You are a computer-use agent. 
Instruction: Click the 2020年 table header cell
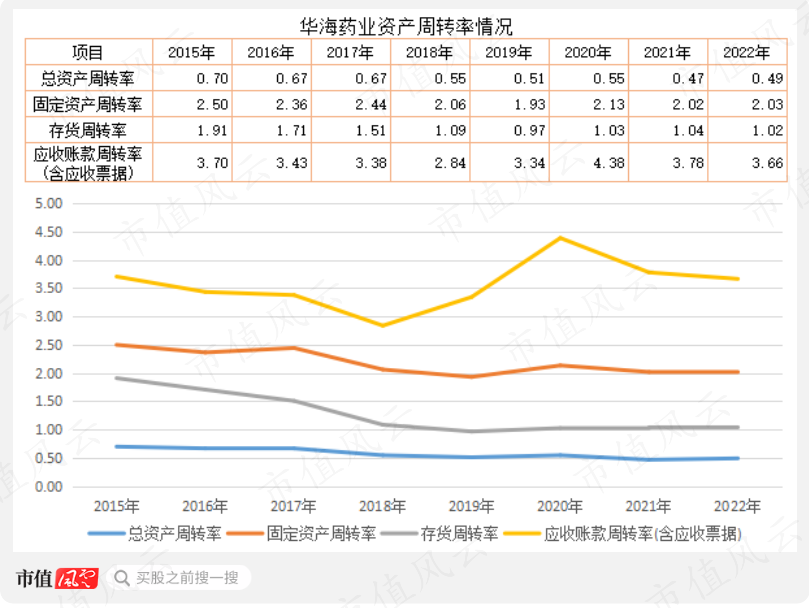pos(589,52)
